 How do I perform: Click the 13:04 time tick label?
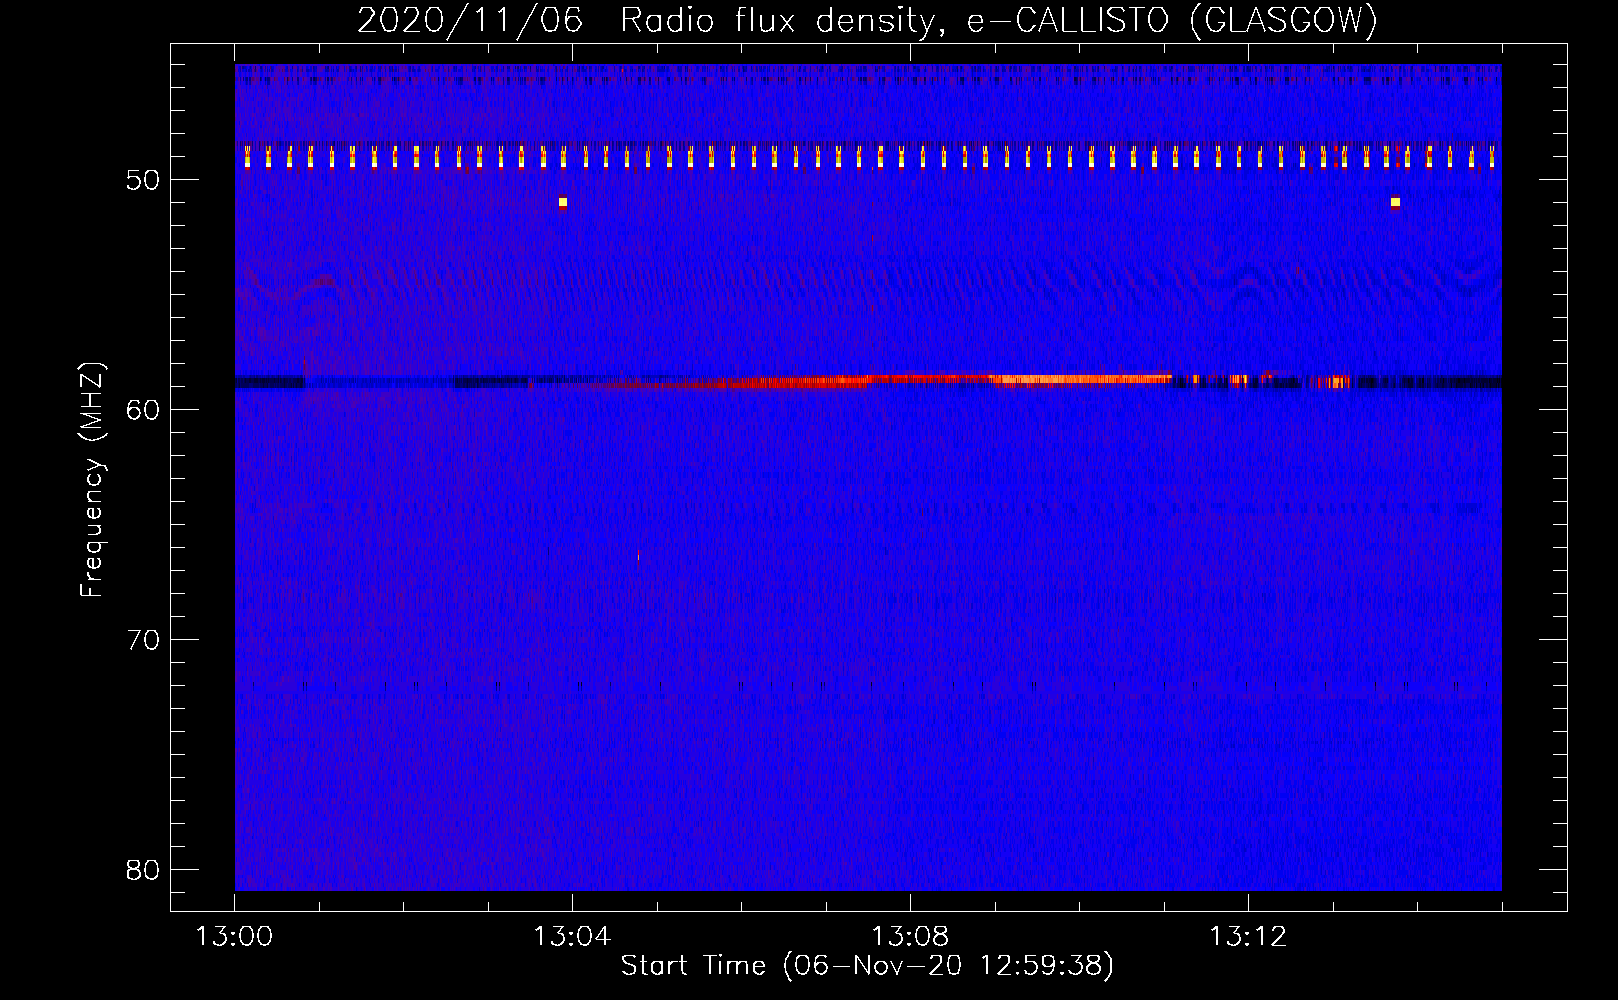(x=572, y=937)
